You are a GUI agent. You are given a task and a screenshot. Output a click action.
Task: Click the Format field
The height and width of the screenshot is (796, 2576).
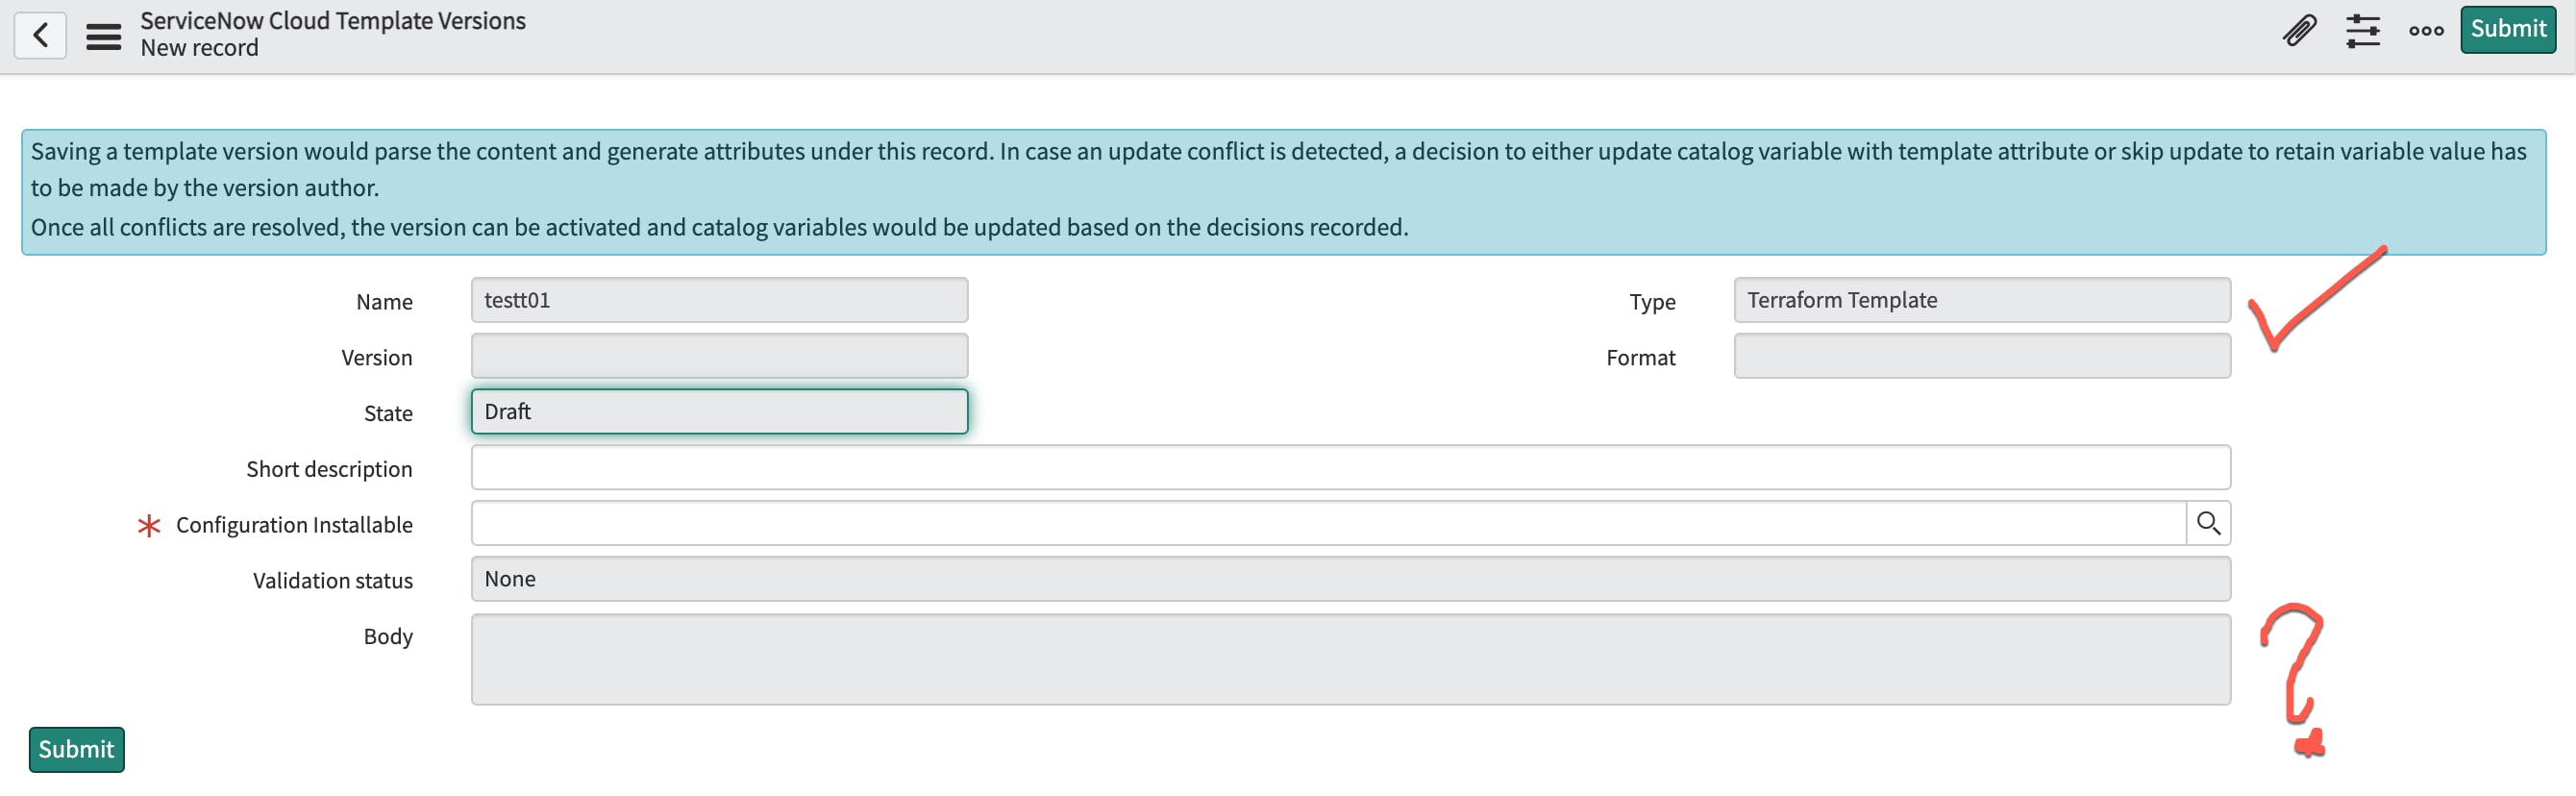point(1981,356)
